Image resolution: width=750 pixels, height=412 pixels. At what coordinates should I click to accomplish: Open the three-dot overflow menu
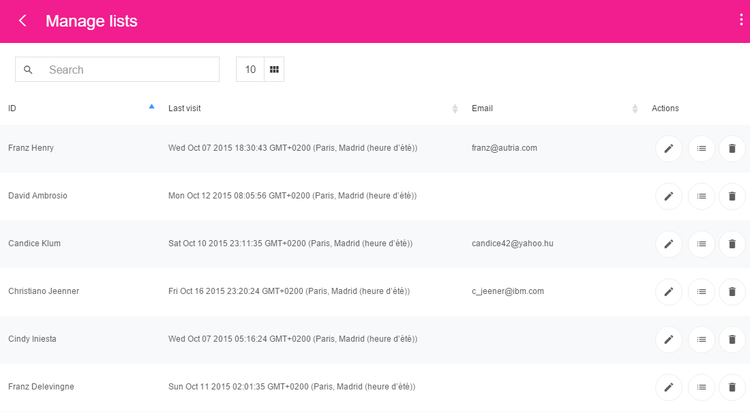click(x=741, y=20)
